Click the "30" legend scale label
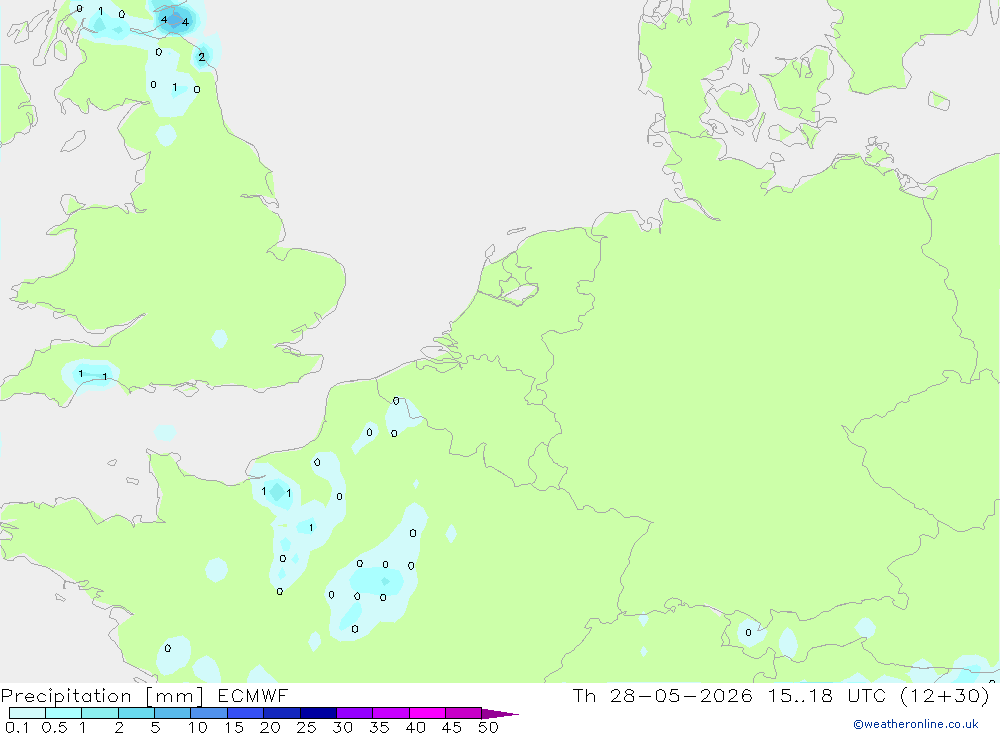 (x=342, y=727)
